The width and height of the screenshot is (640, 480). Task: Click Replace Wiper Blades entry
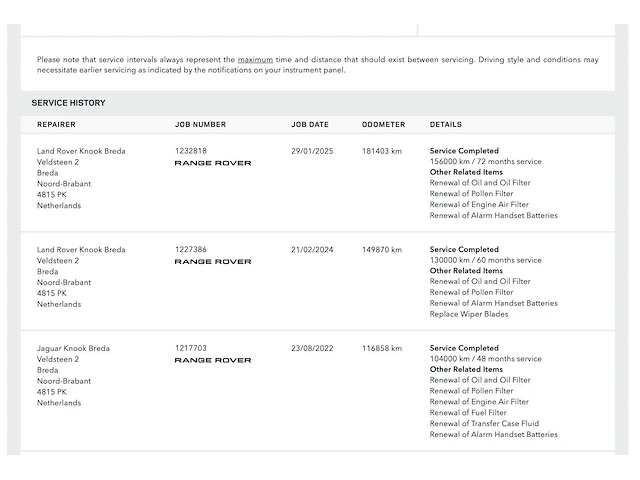click(469, 314)
